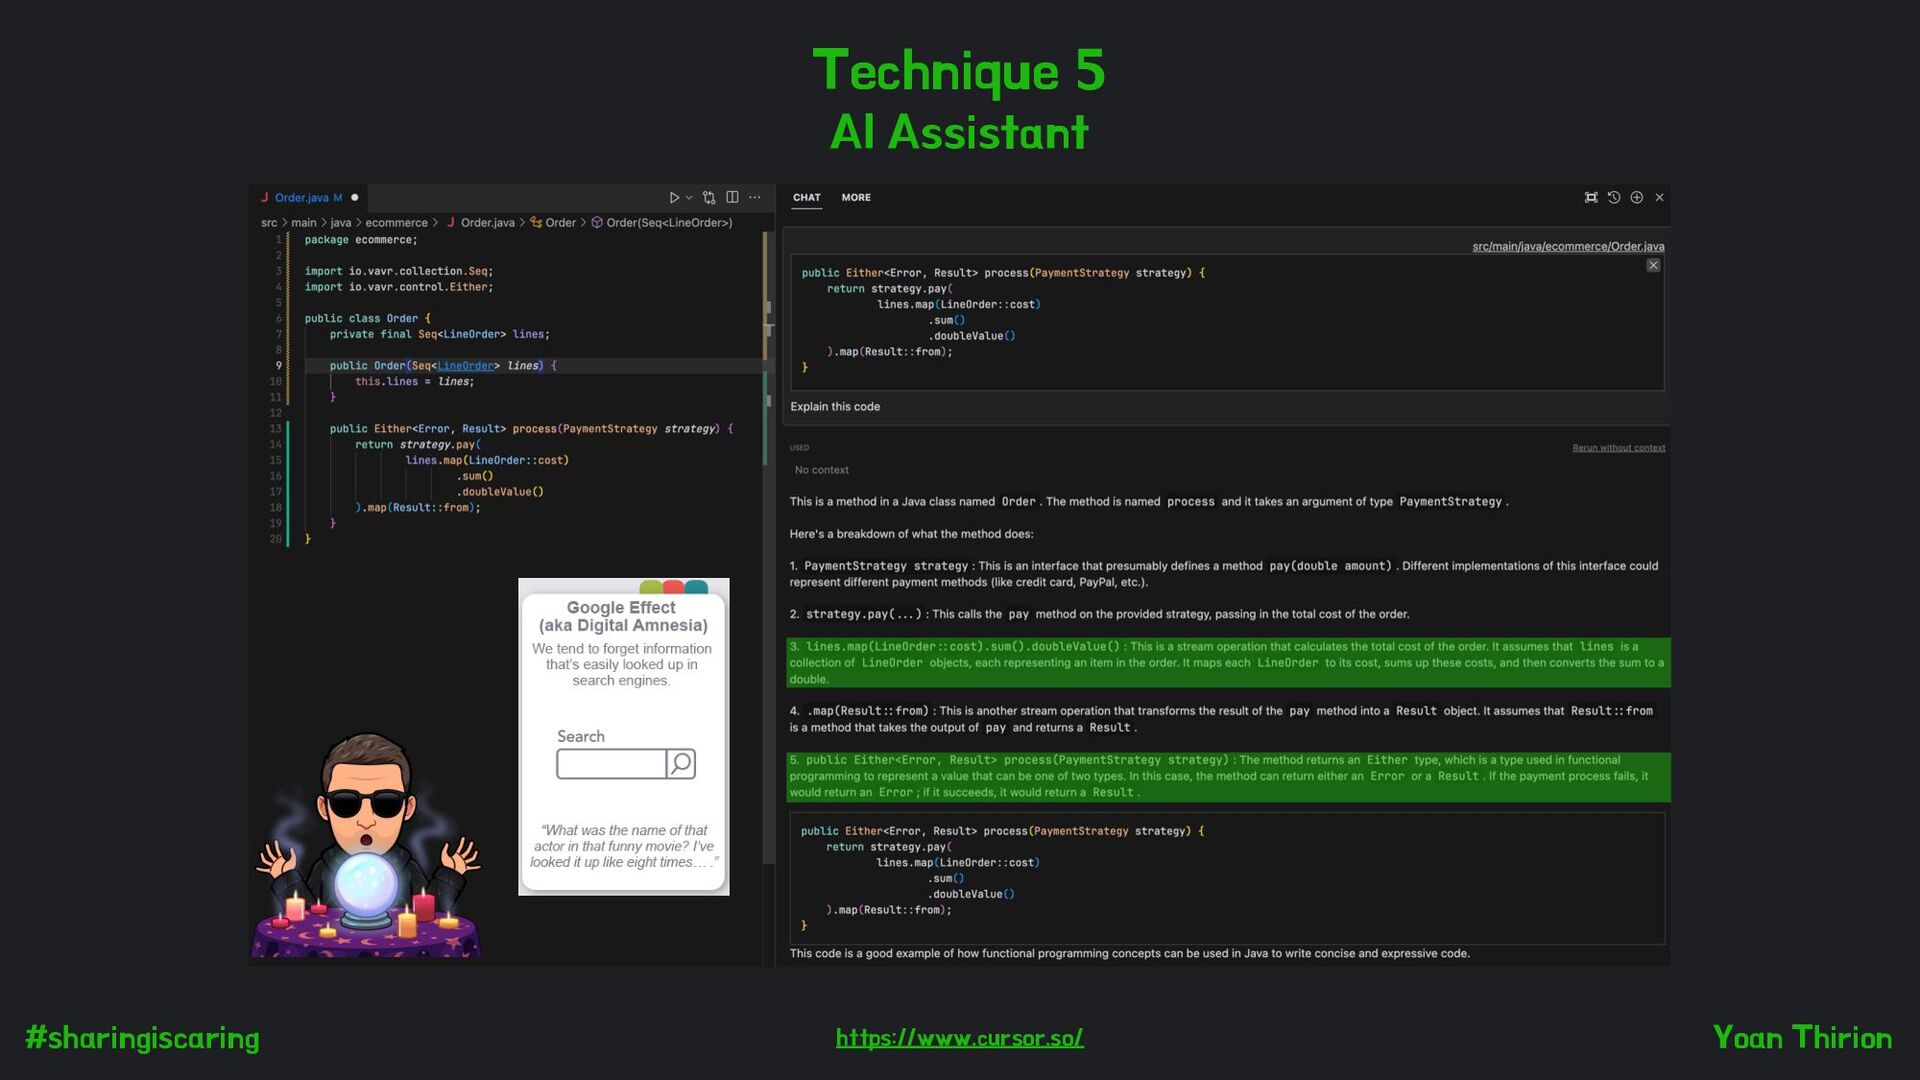Switch to the CHAT tab
Image resolution: width=1920 pixels, height=1080 pixels.
pyautogui.click(x=806, y=198)
